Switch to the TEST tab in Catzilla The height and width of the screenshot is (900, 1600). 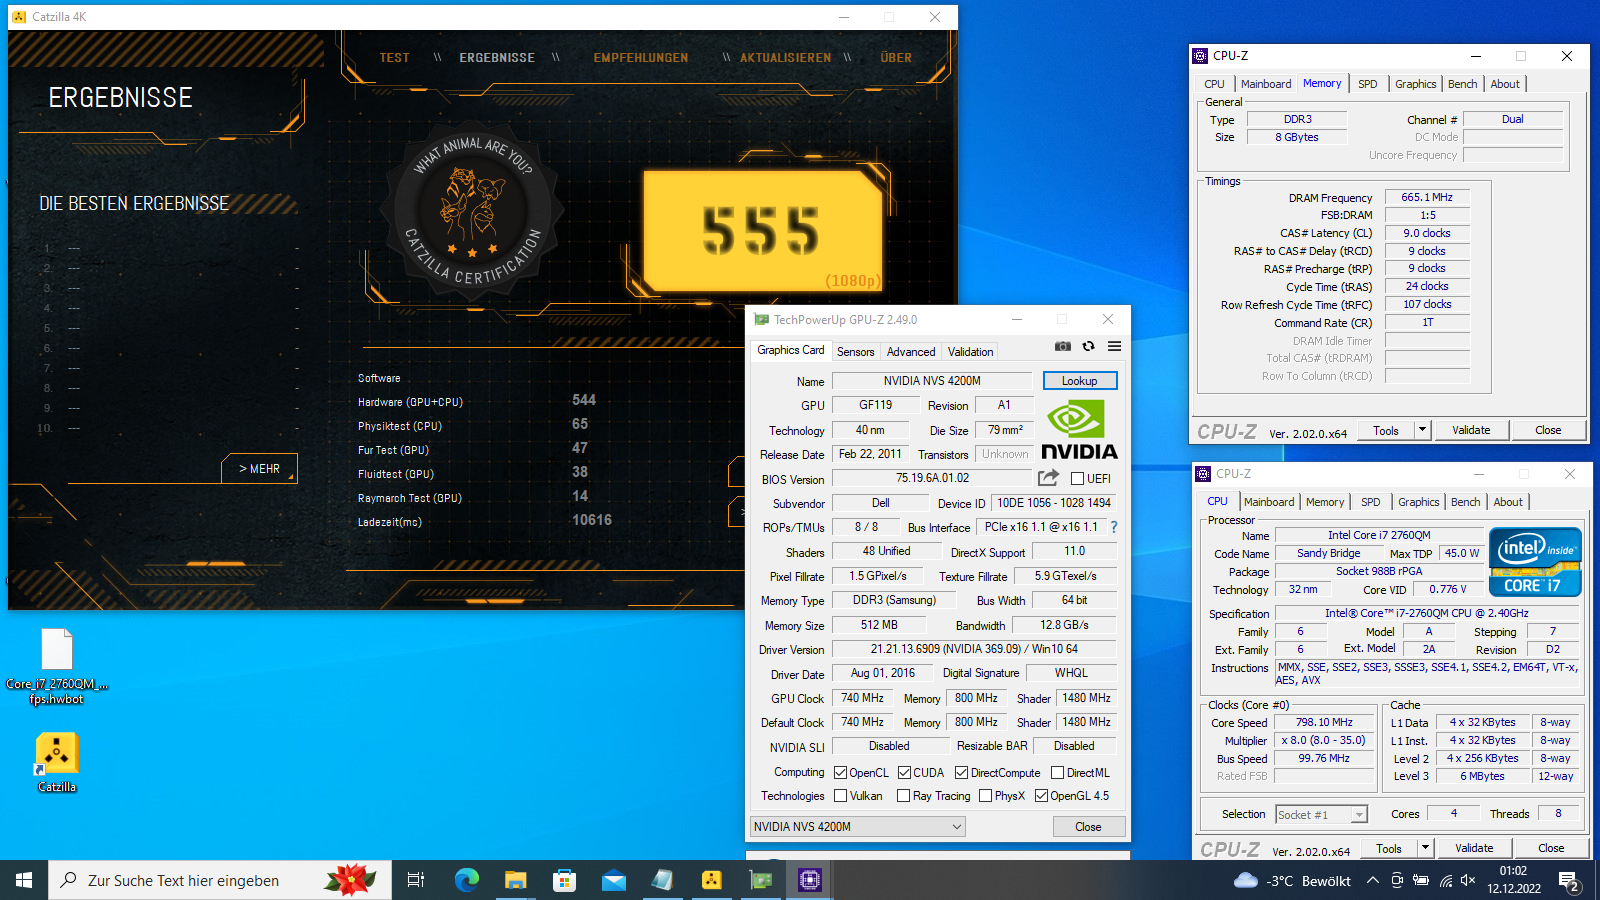tap(394, 58)
